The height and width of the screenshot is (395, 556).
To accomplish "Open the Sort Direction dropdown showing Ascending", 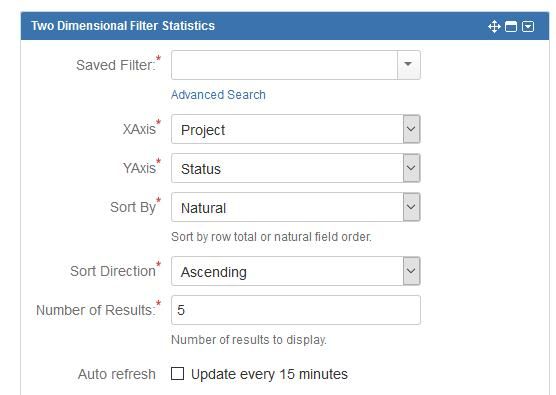I will click(x=296, y=271).
